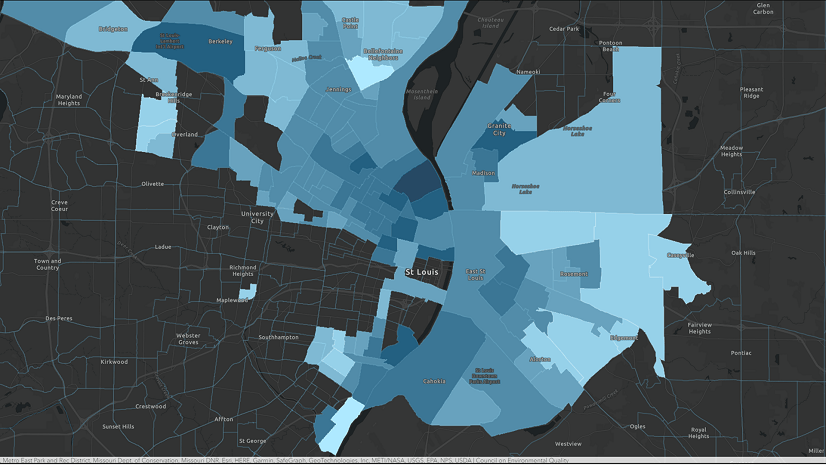
Task: Select the Ferguson area label
Action: click(x=268, y=48)
